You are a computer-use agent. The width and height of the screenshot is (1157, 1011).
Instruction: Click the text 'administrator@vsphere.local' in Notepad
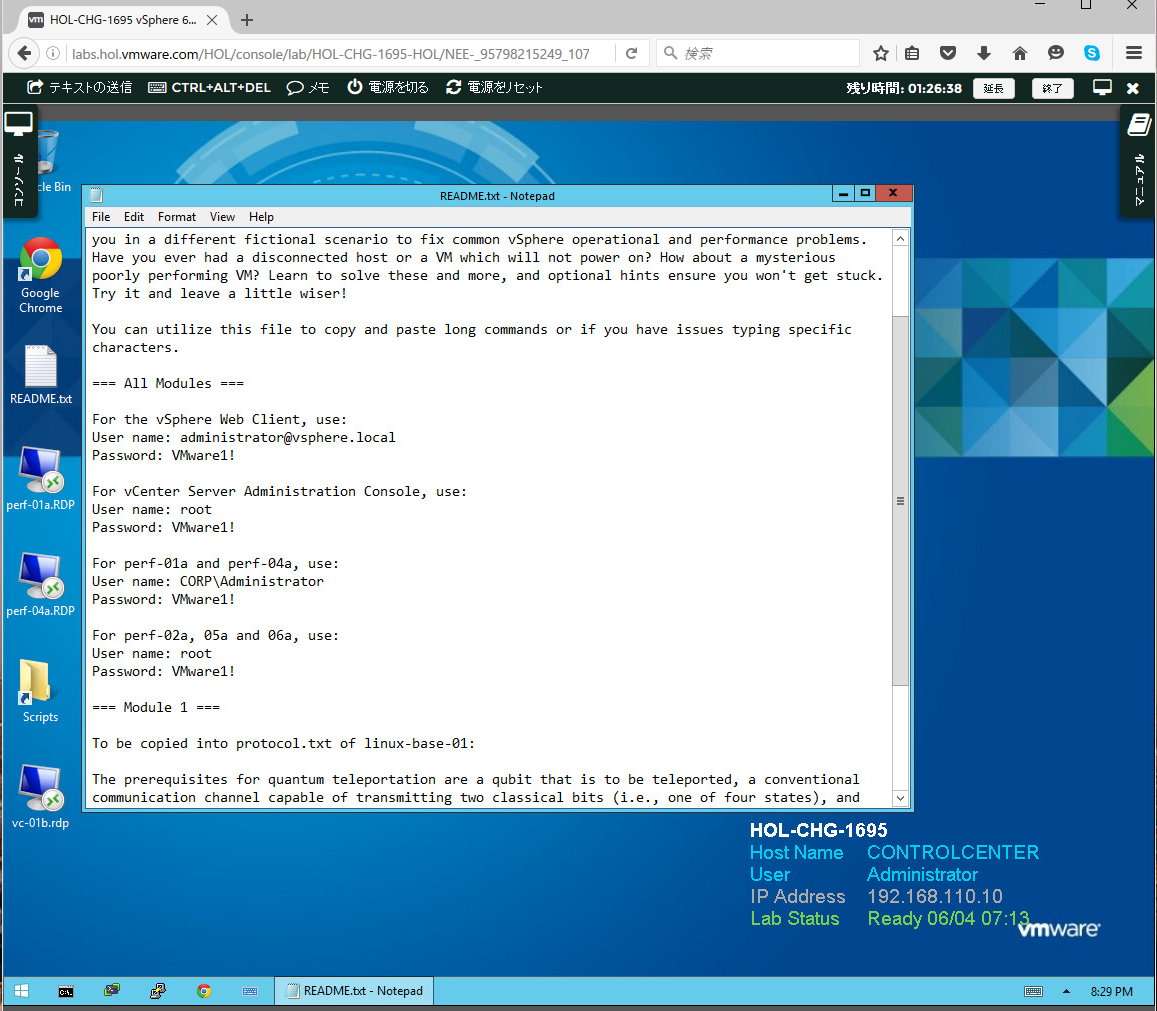[288, 437]
